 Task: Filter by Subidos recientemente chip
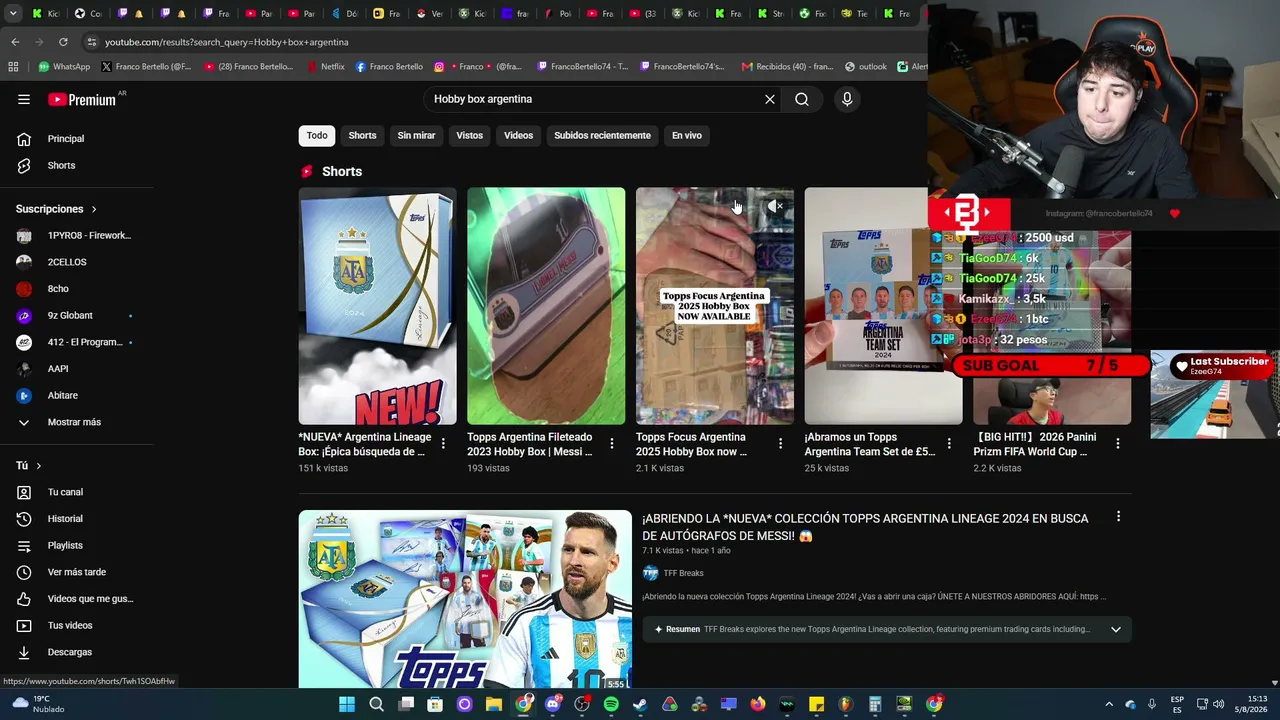pyautogui.click(x=602, y=135)
